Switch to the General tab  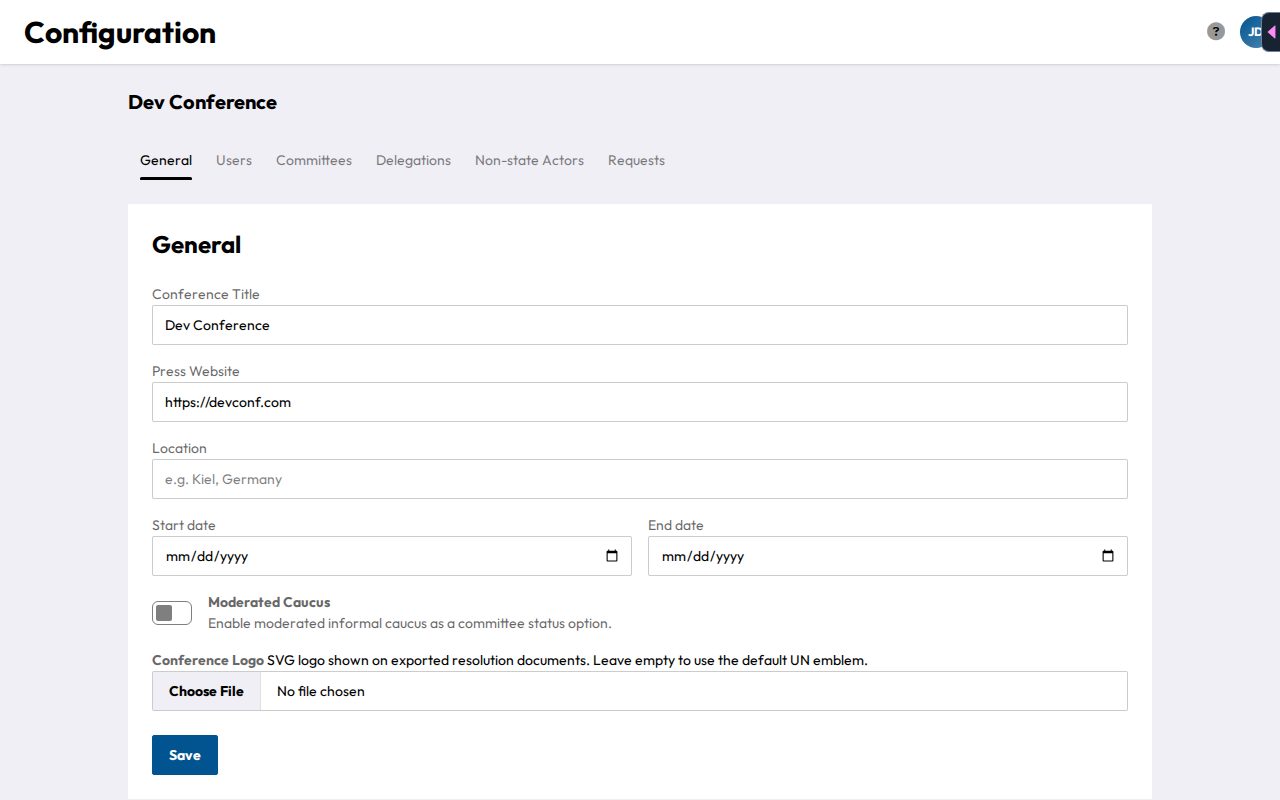click(x=166, y=160)
